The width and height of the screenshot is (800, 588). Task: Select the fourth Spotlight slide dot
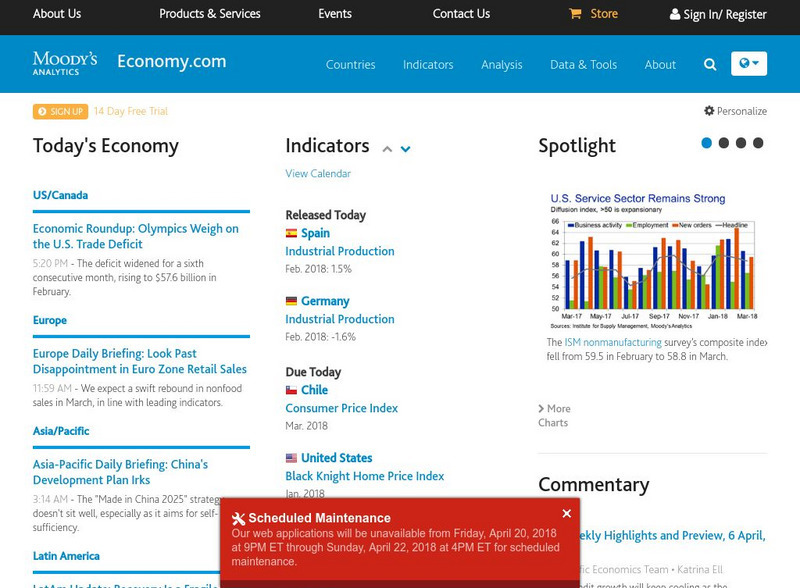click(x=758, y=143)
